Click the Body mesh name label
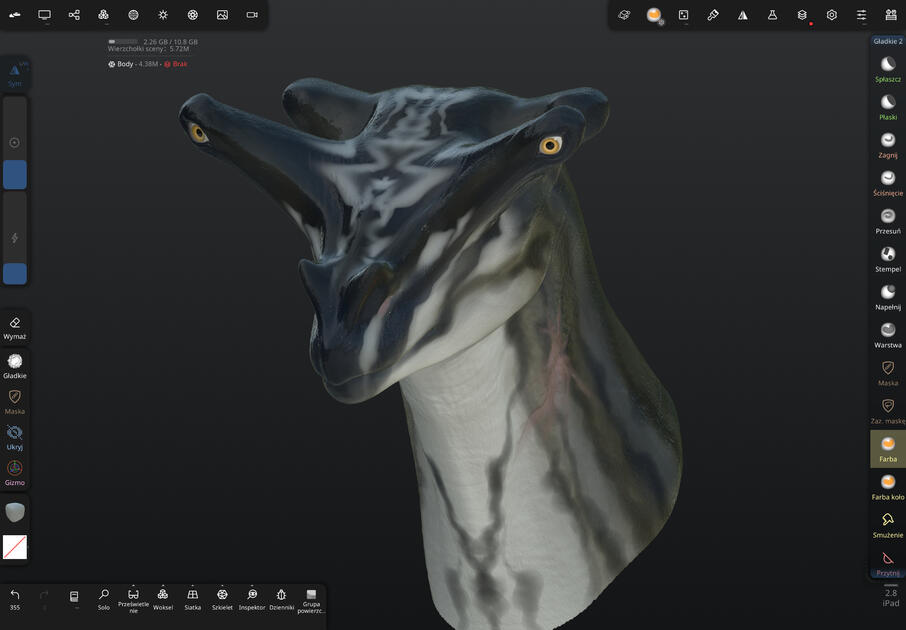 click(125, 64)
